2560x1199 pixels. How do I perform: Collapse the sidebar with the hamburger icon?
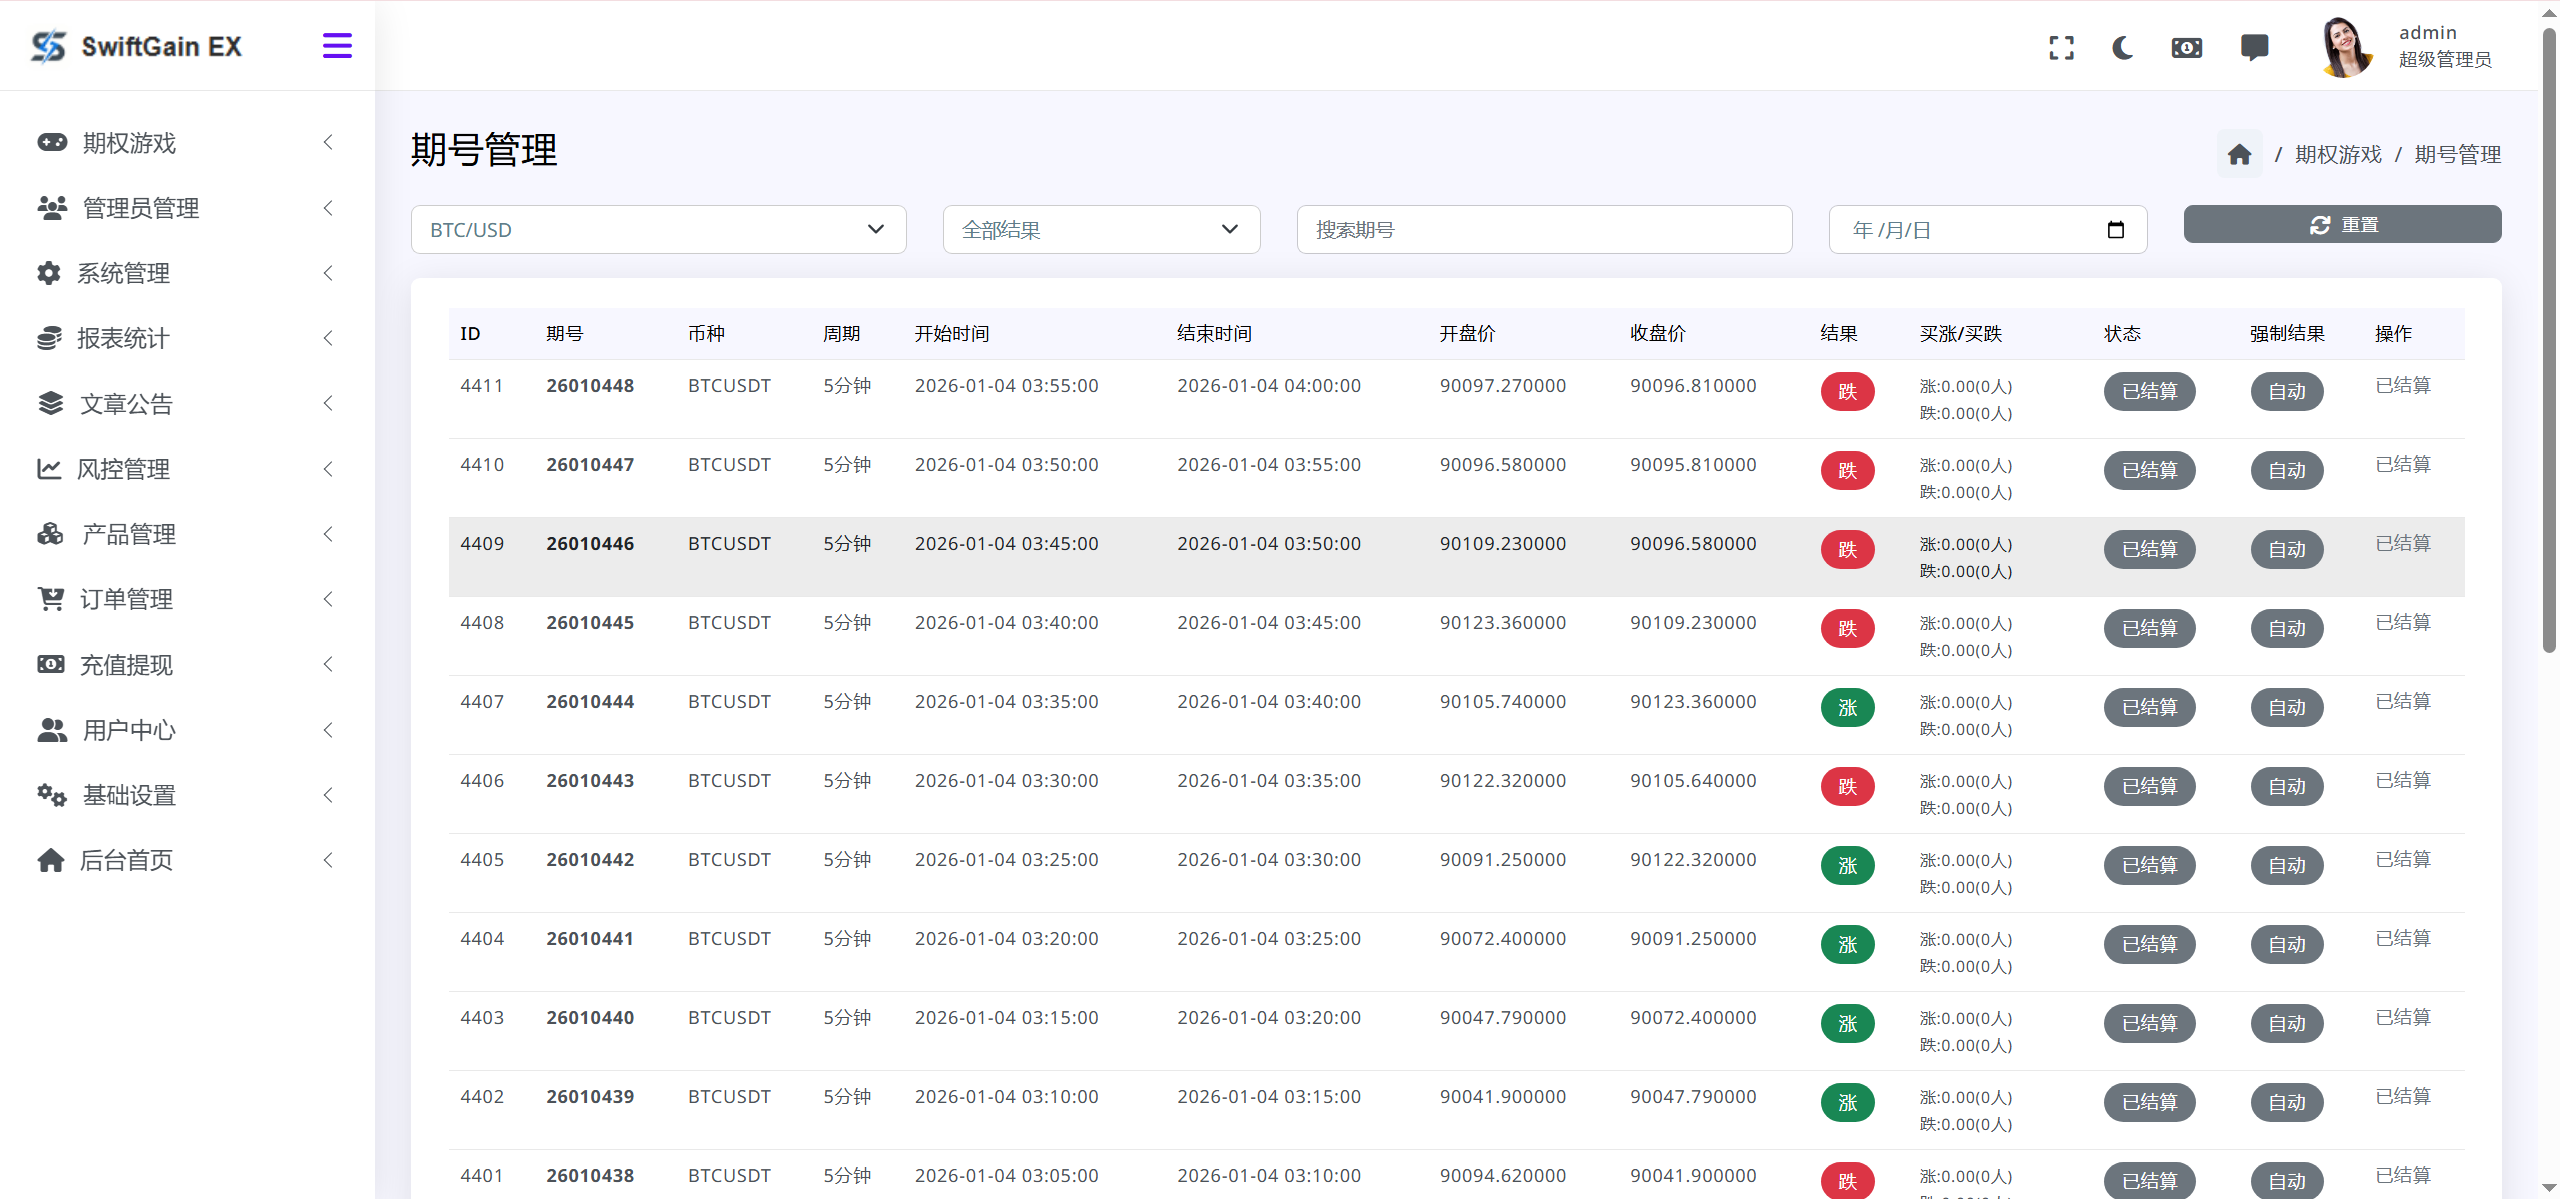[x=336, y=45]
